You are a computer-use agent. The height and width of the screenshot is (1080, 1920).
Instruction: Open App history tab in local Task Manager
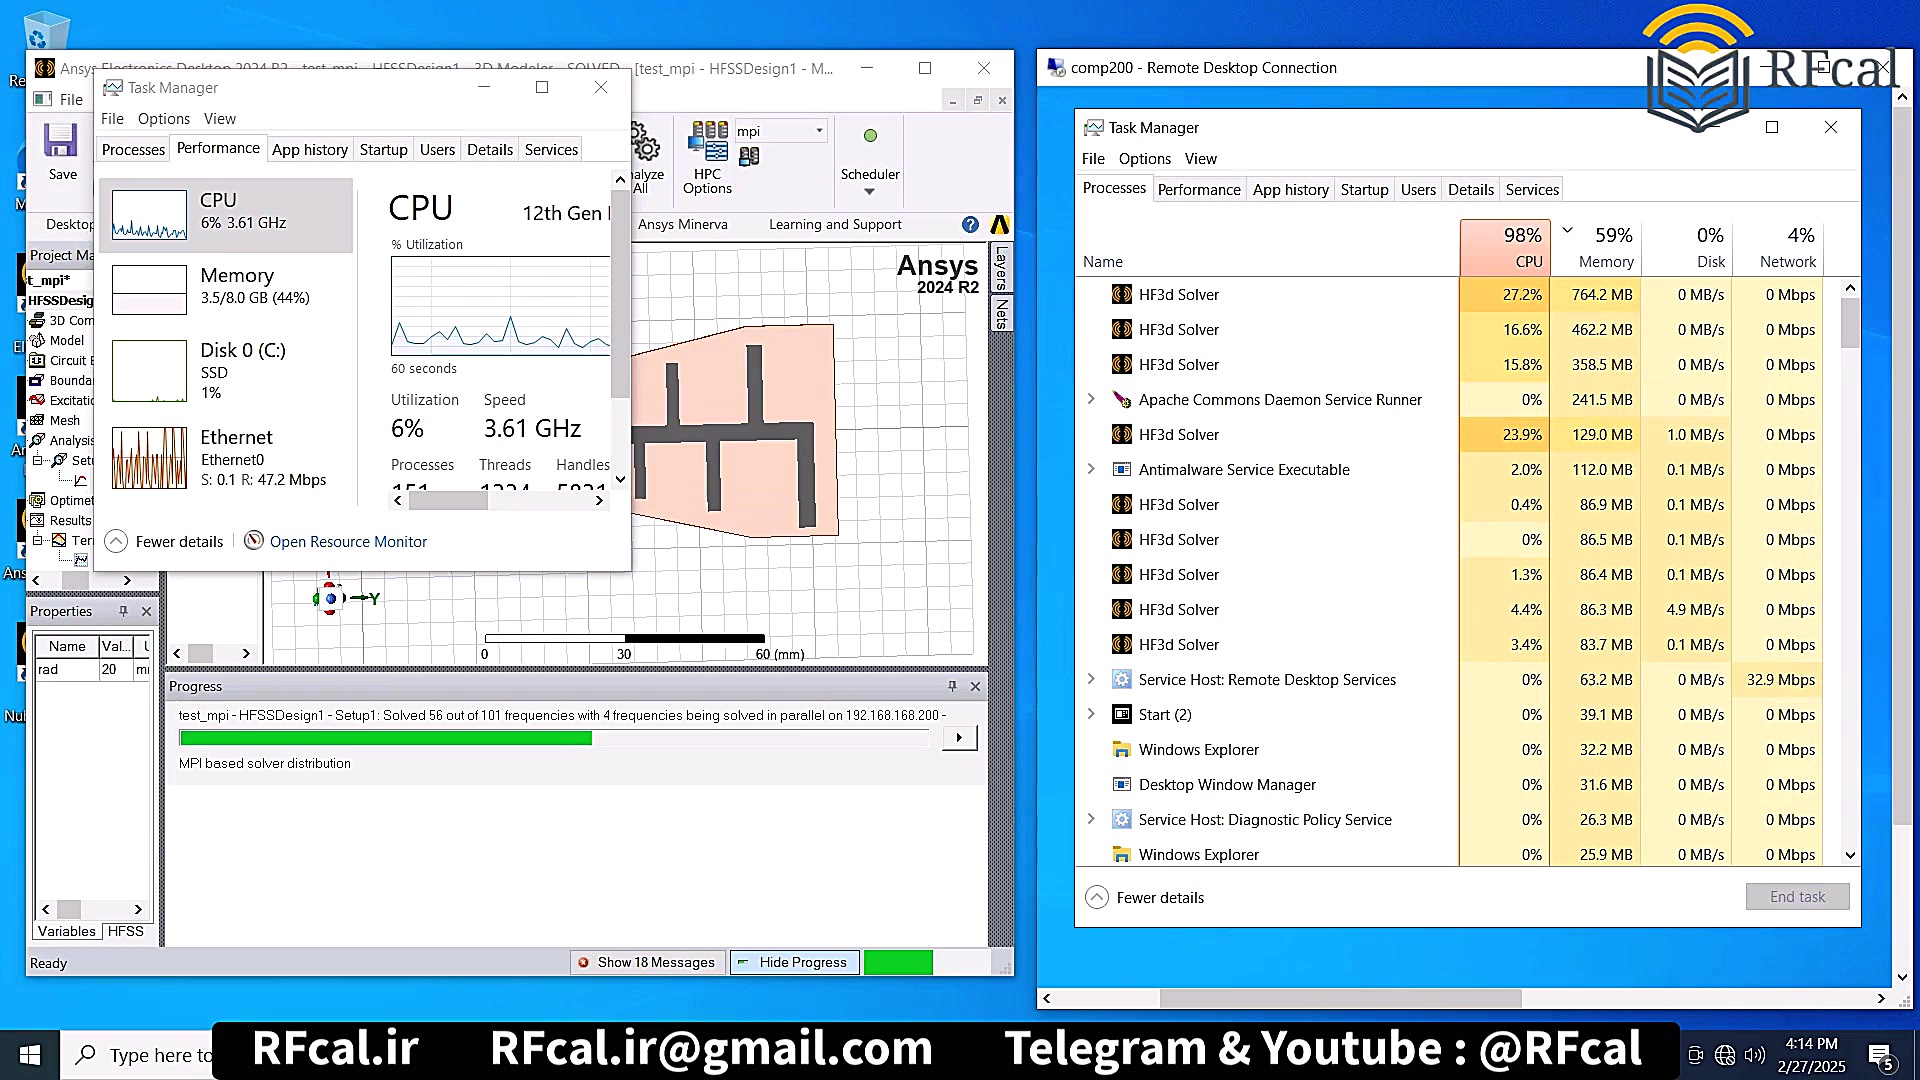point(310,149)
